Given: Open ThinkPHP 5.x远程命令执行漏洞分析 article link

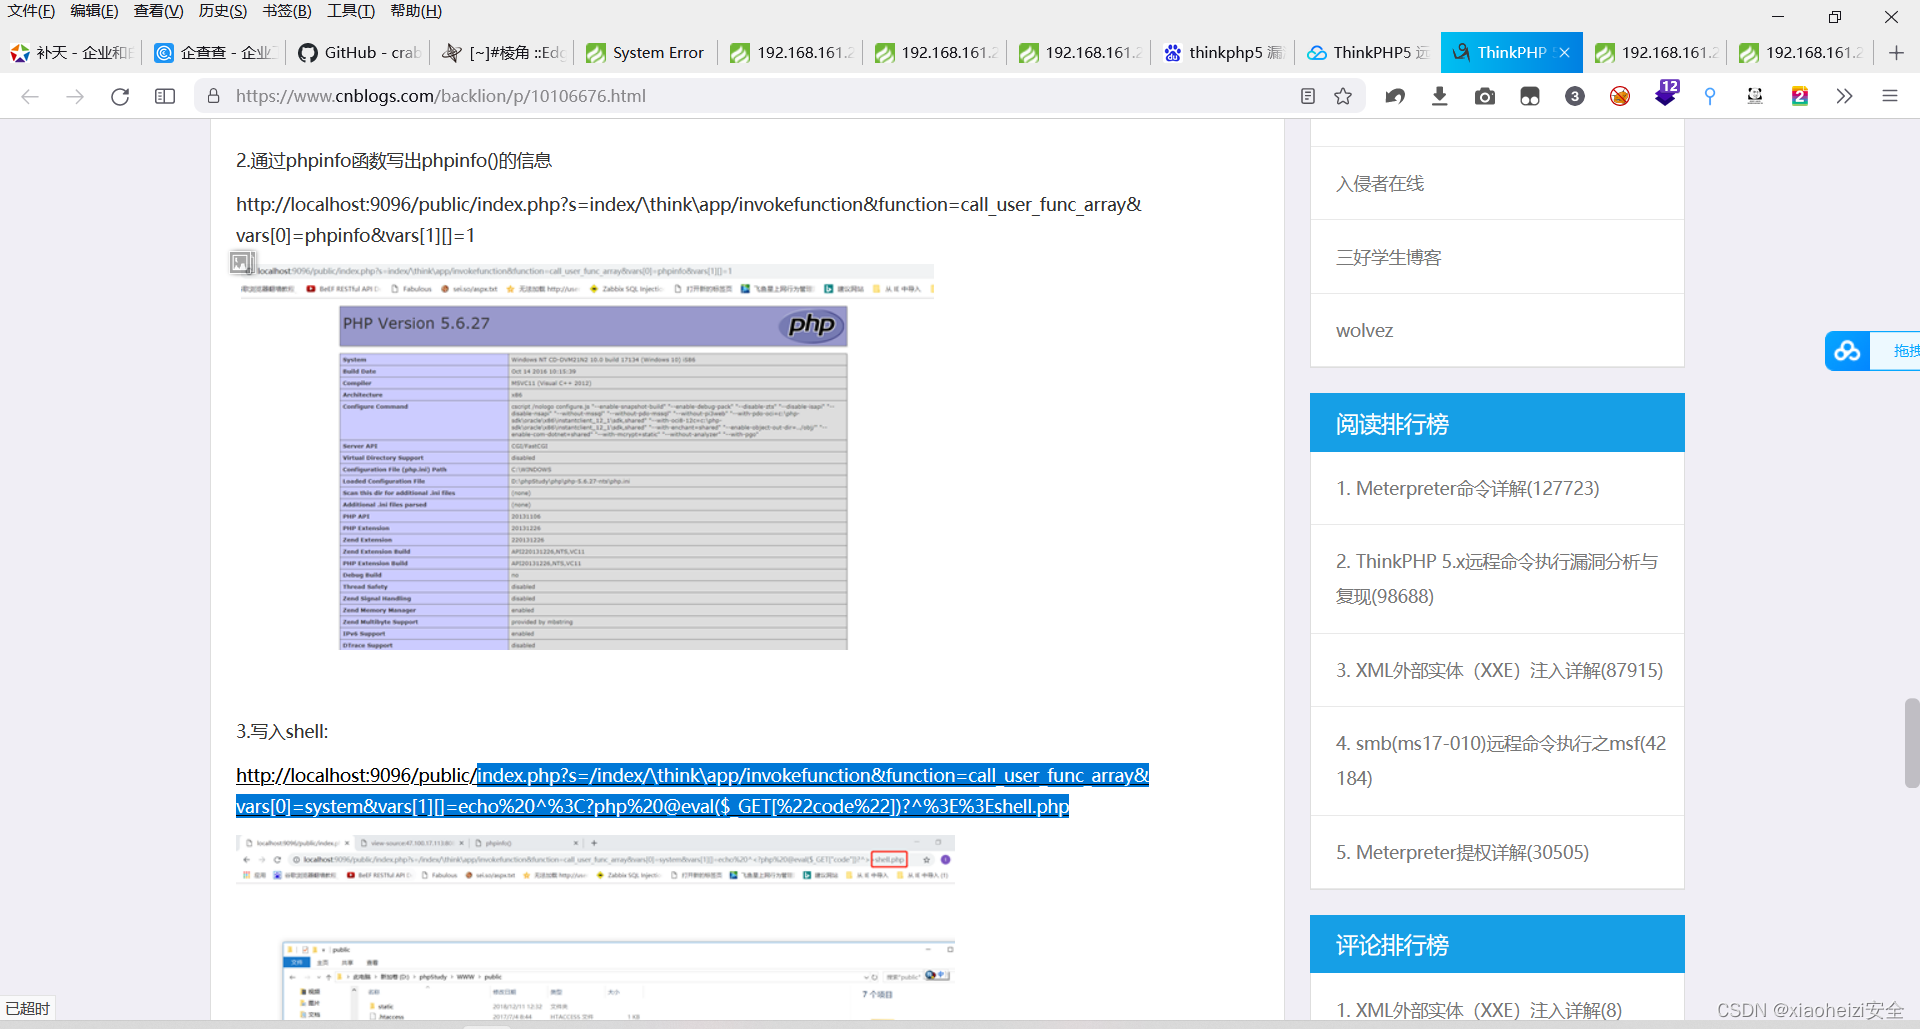Looking at the screenshot, I should [1497, 579].
